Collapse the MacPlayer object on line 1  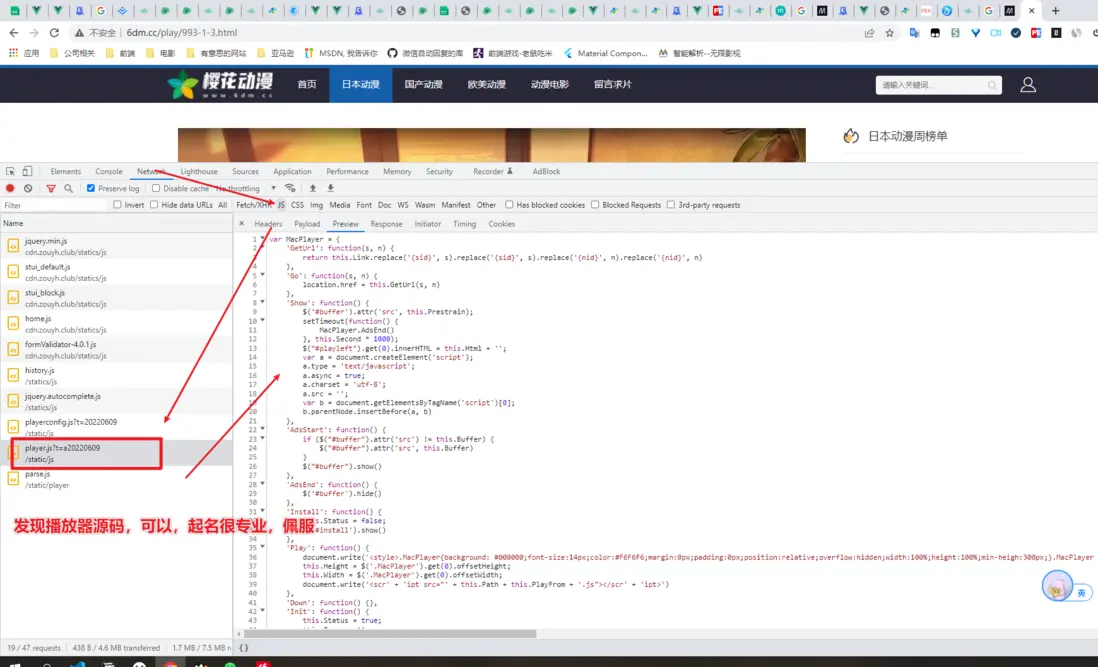[x=263, y=239]
